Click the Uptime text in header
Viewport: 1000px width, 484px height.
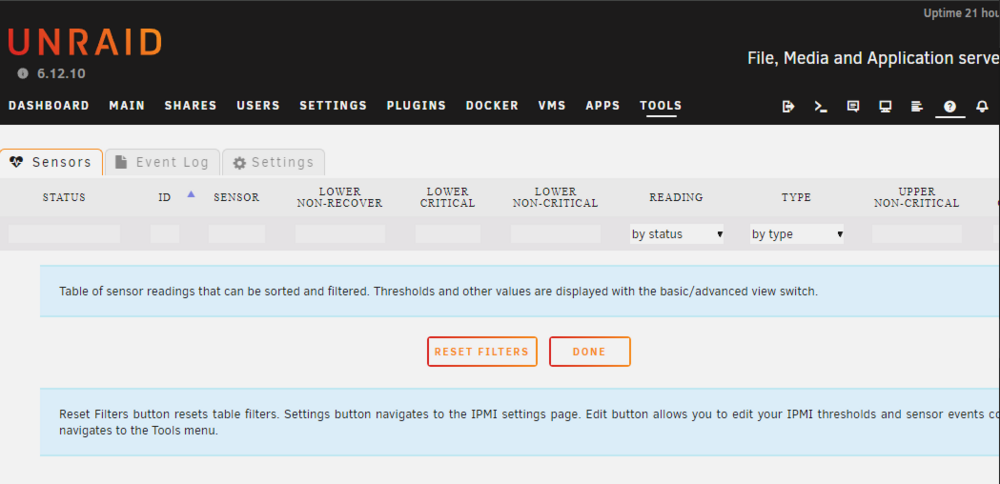961,13
